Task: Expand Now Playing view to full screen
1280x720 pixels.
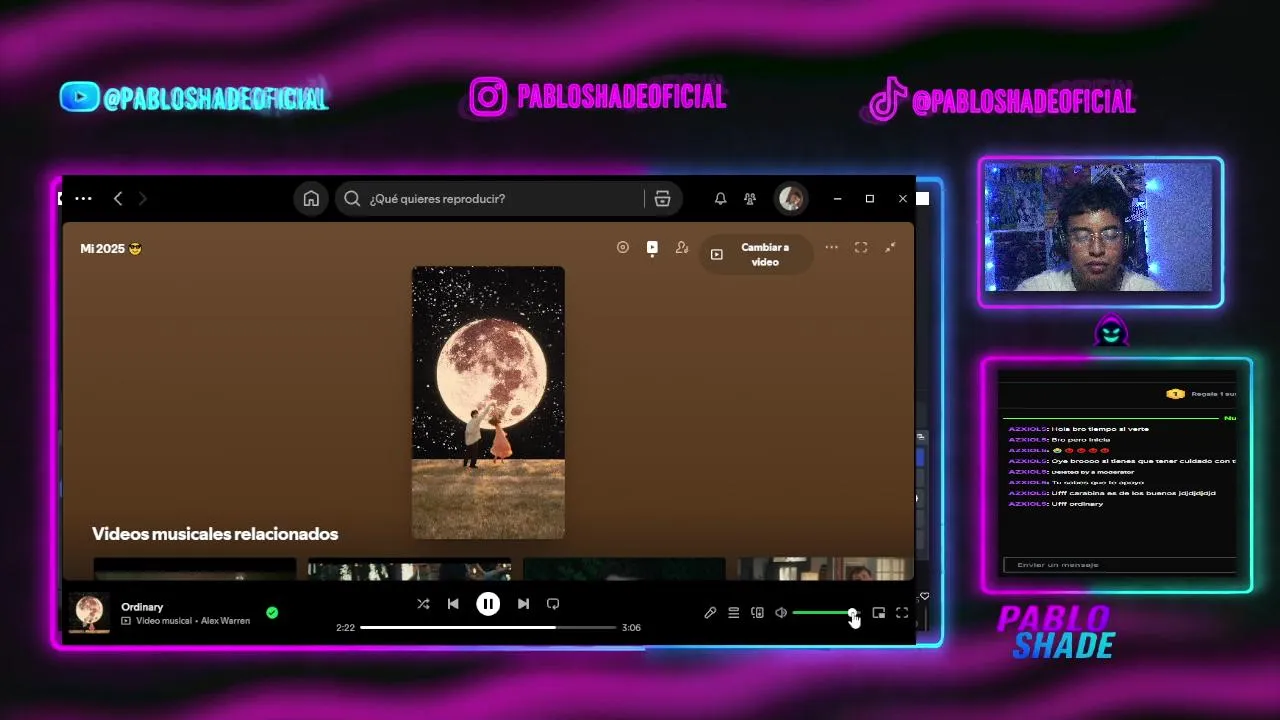Action: [861, 247]
